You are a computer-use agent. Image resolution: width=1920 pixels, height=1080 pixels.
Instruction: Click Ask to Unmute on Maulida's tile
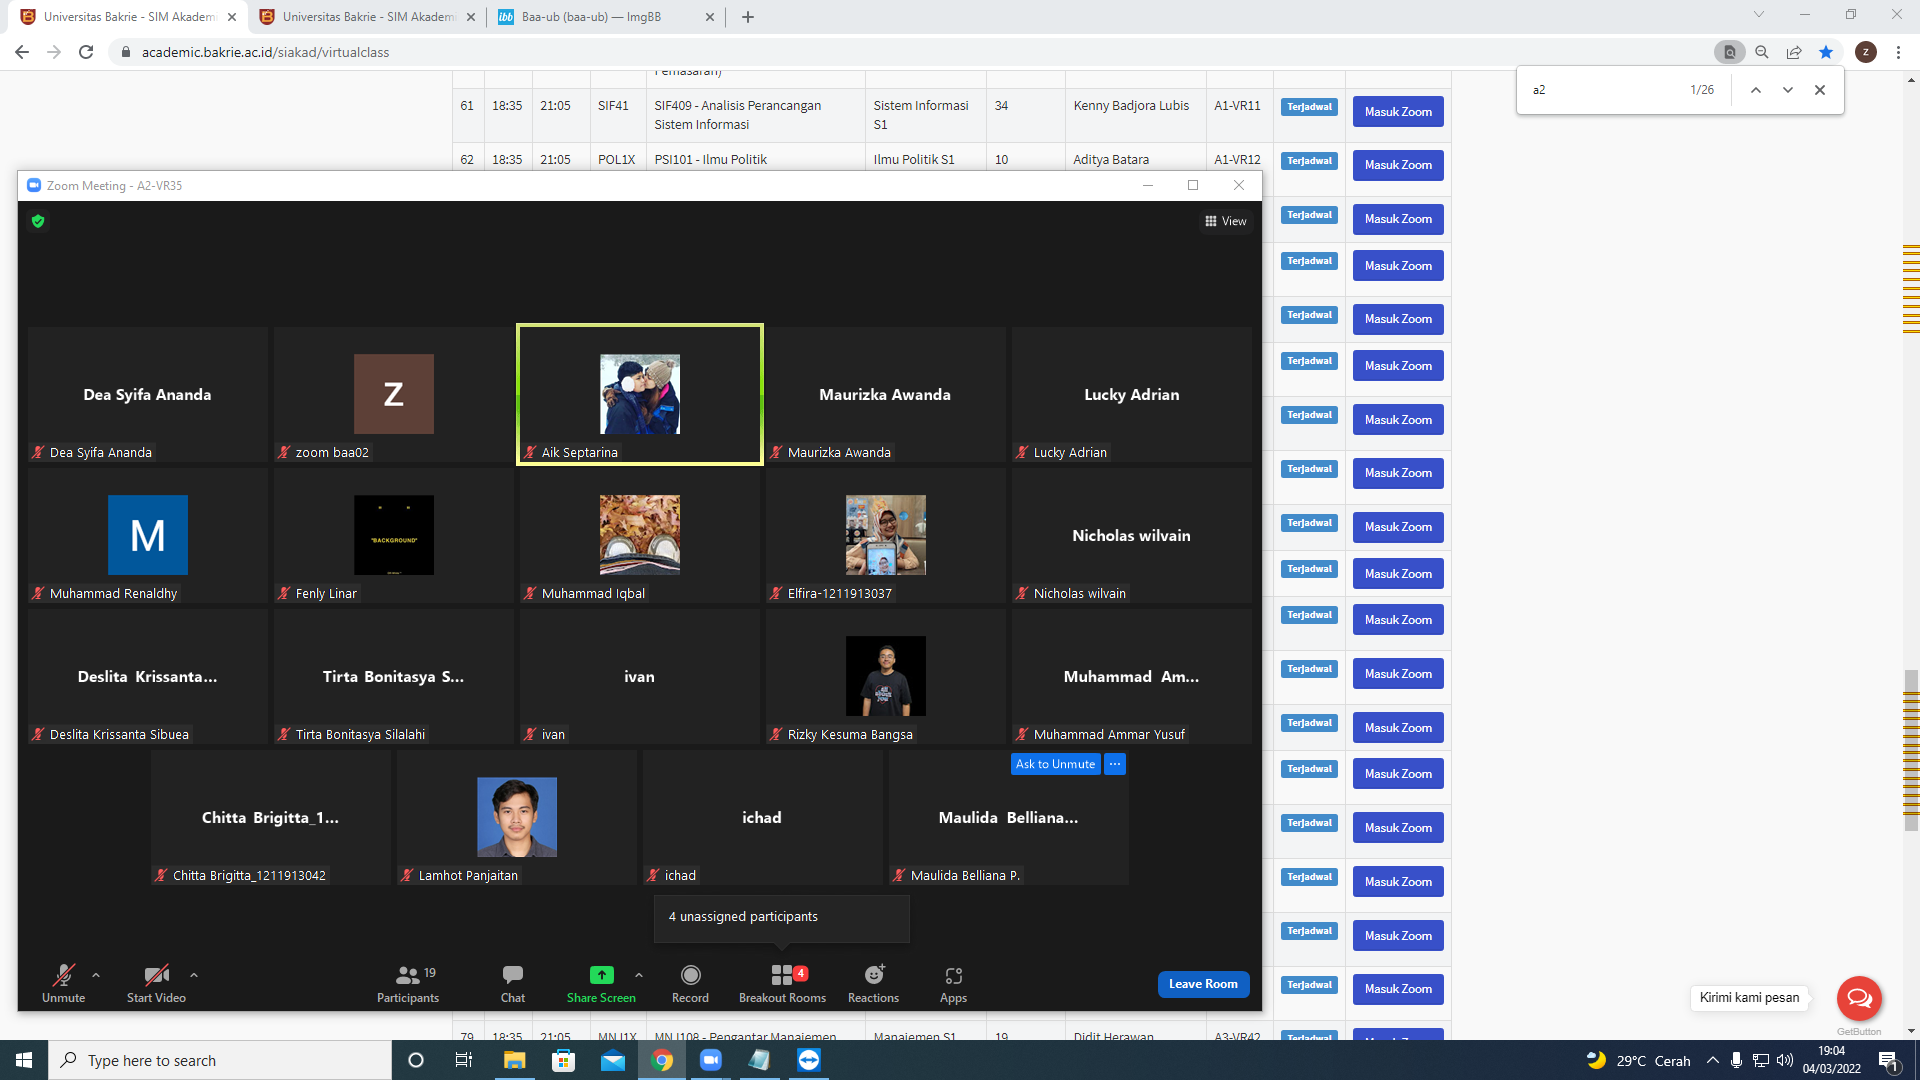pos(1055,764)
